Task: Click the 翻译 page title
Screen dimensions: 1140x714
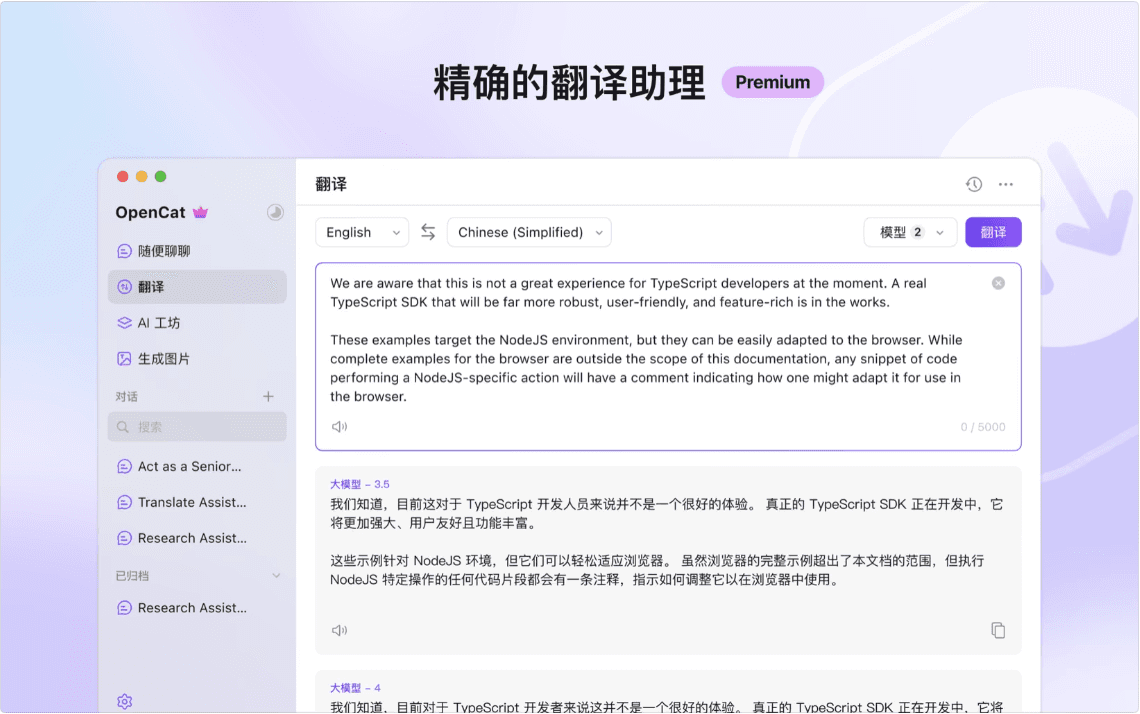Action: (332, 185)
